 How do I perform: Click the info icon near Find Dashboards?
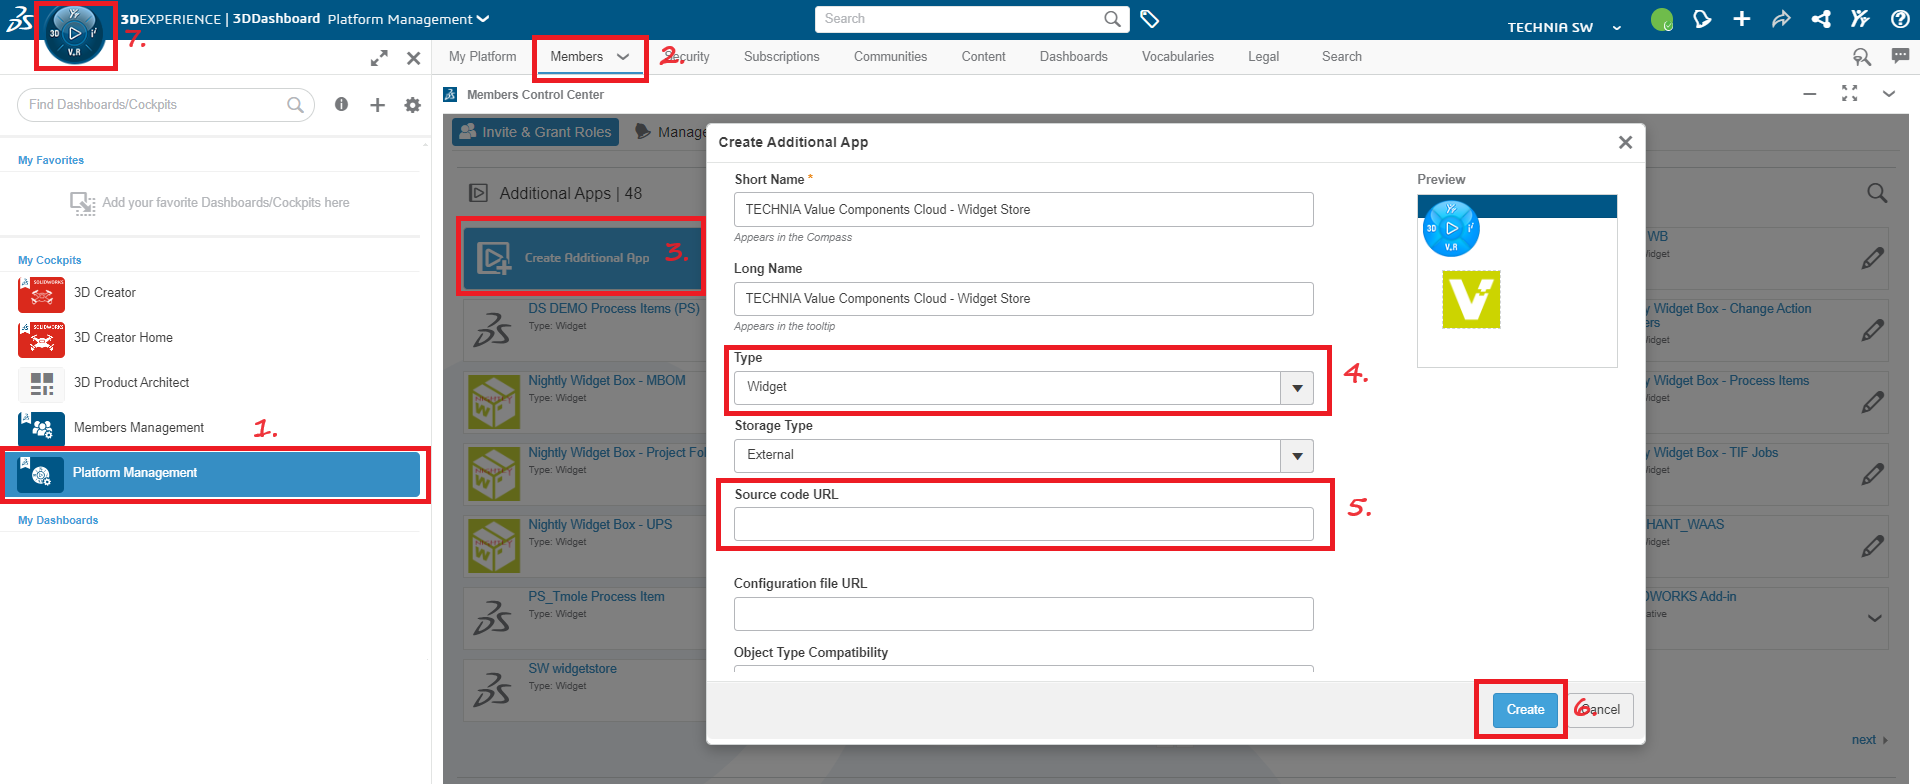click(x=341, y=104)
